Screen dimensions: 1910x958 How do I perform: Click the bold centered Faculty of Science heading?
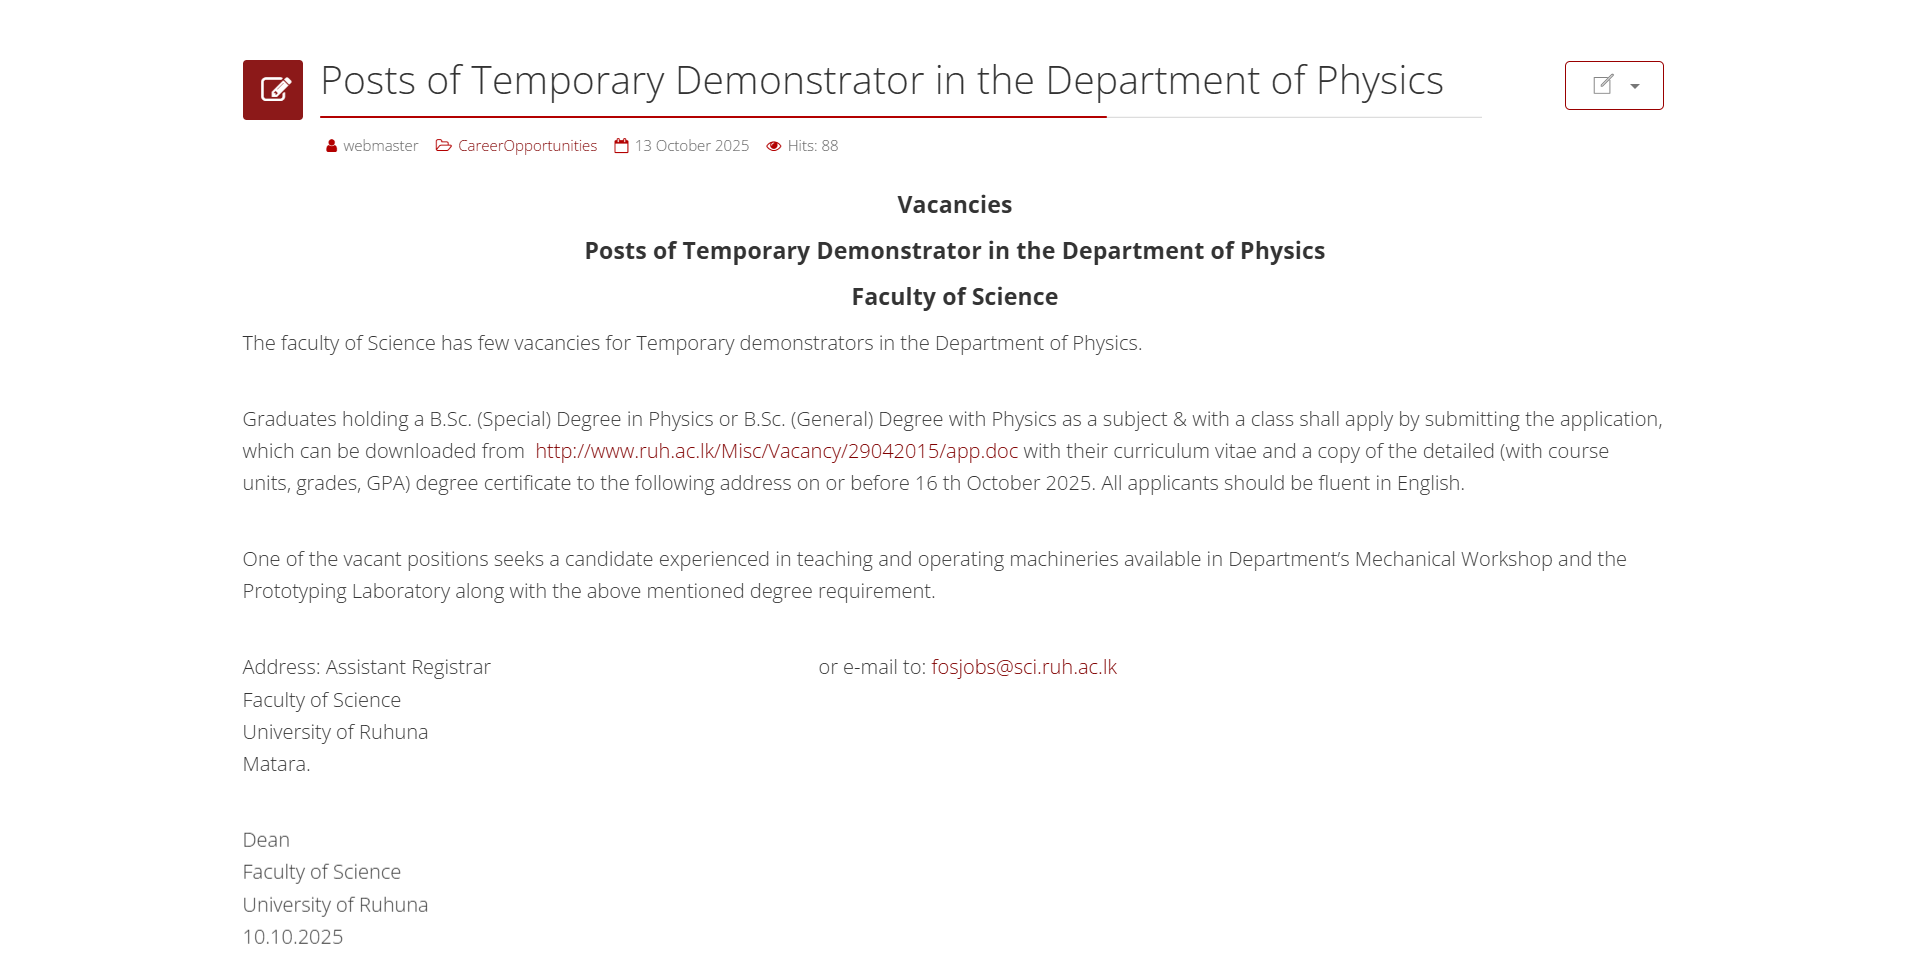pyautogui.click(x=954, y=297)
